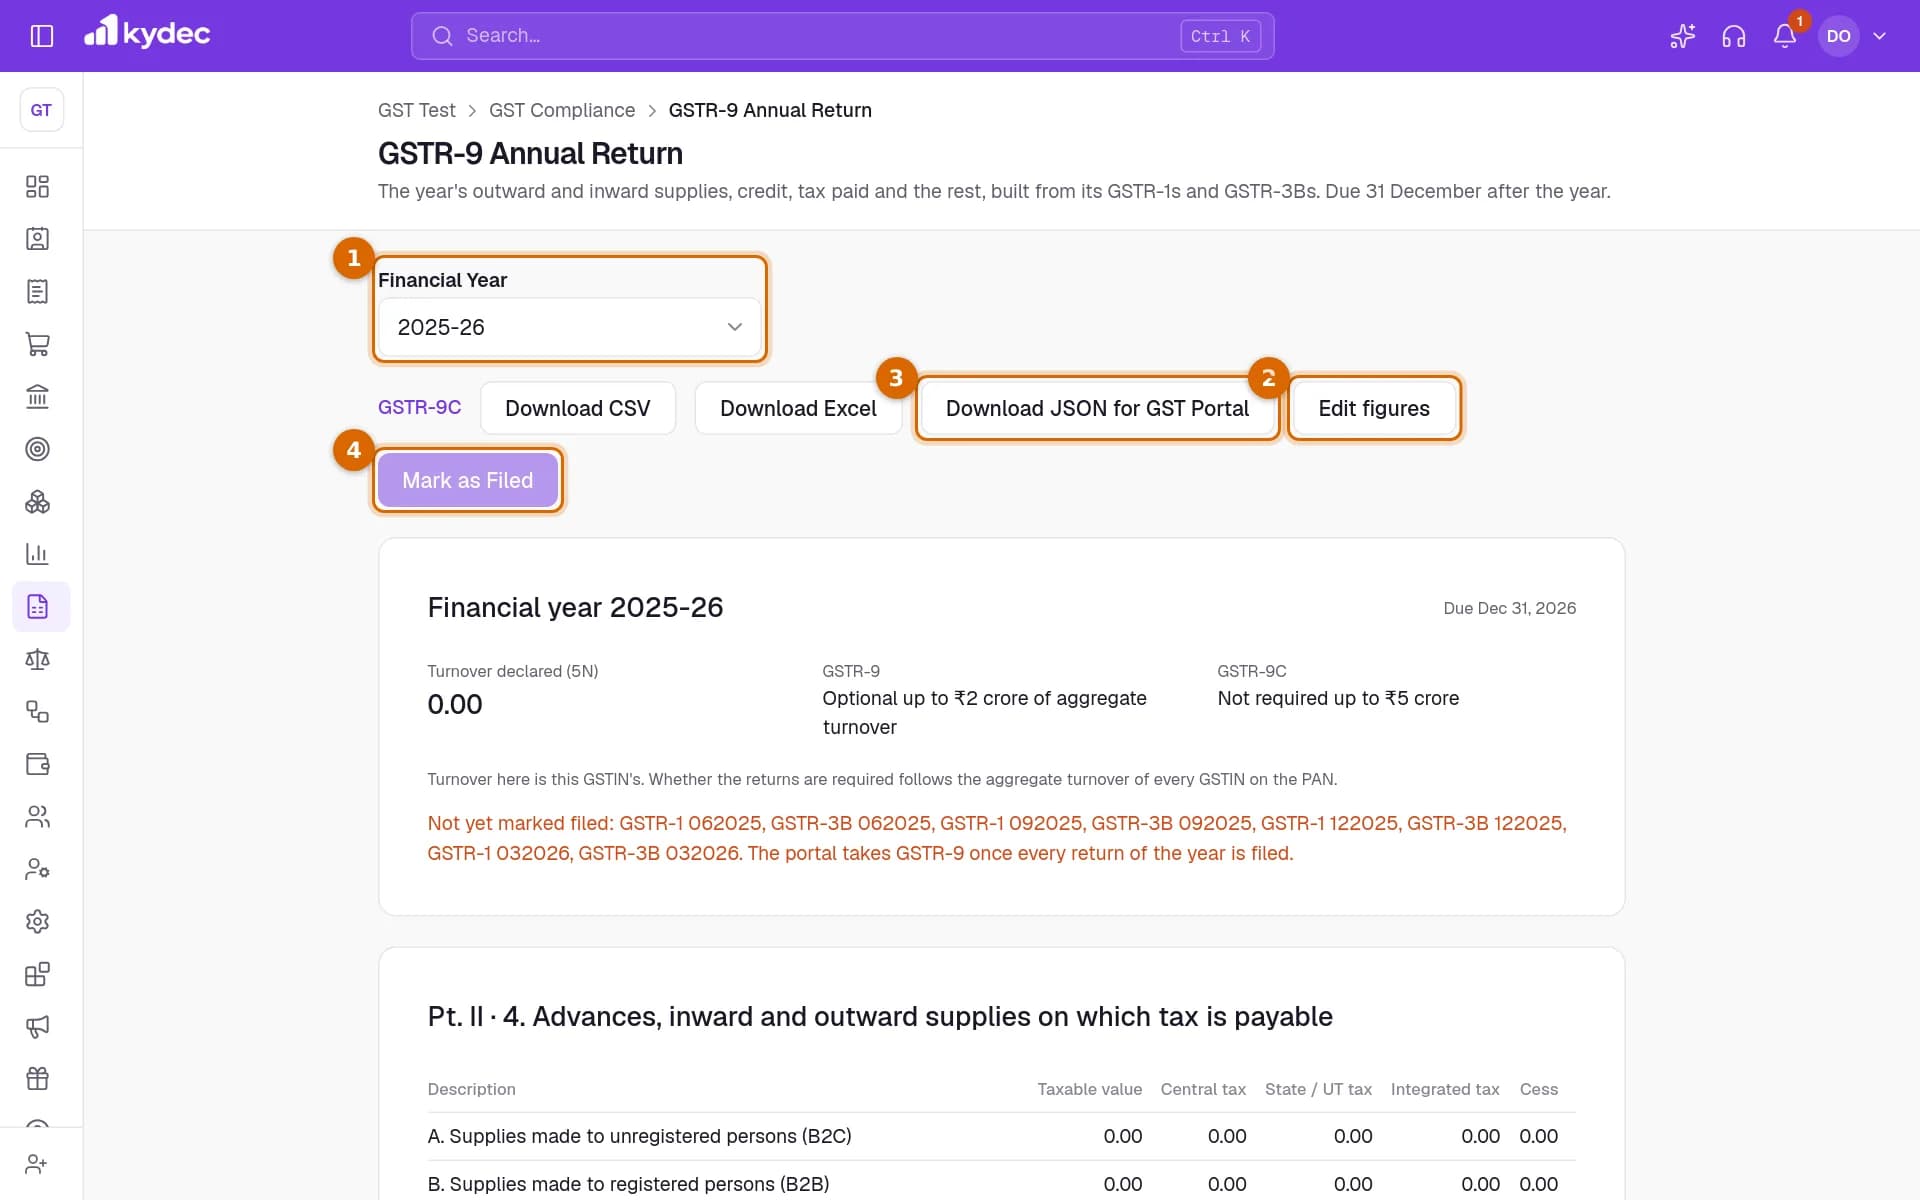Open the contacts icon in sidebar
The image size is (1920, 1200).
pyautogui.click(x=37, y=239)
